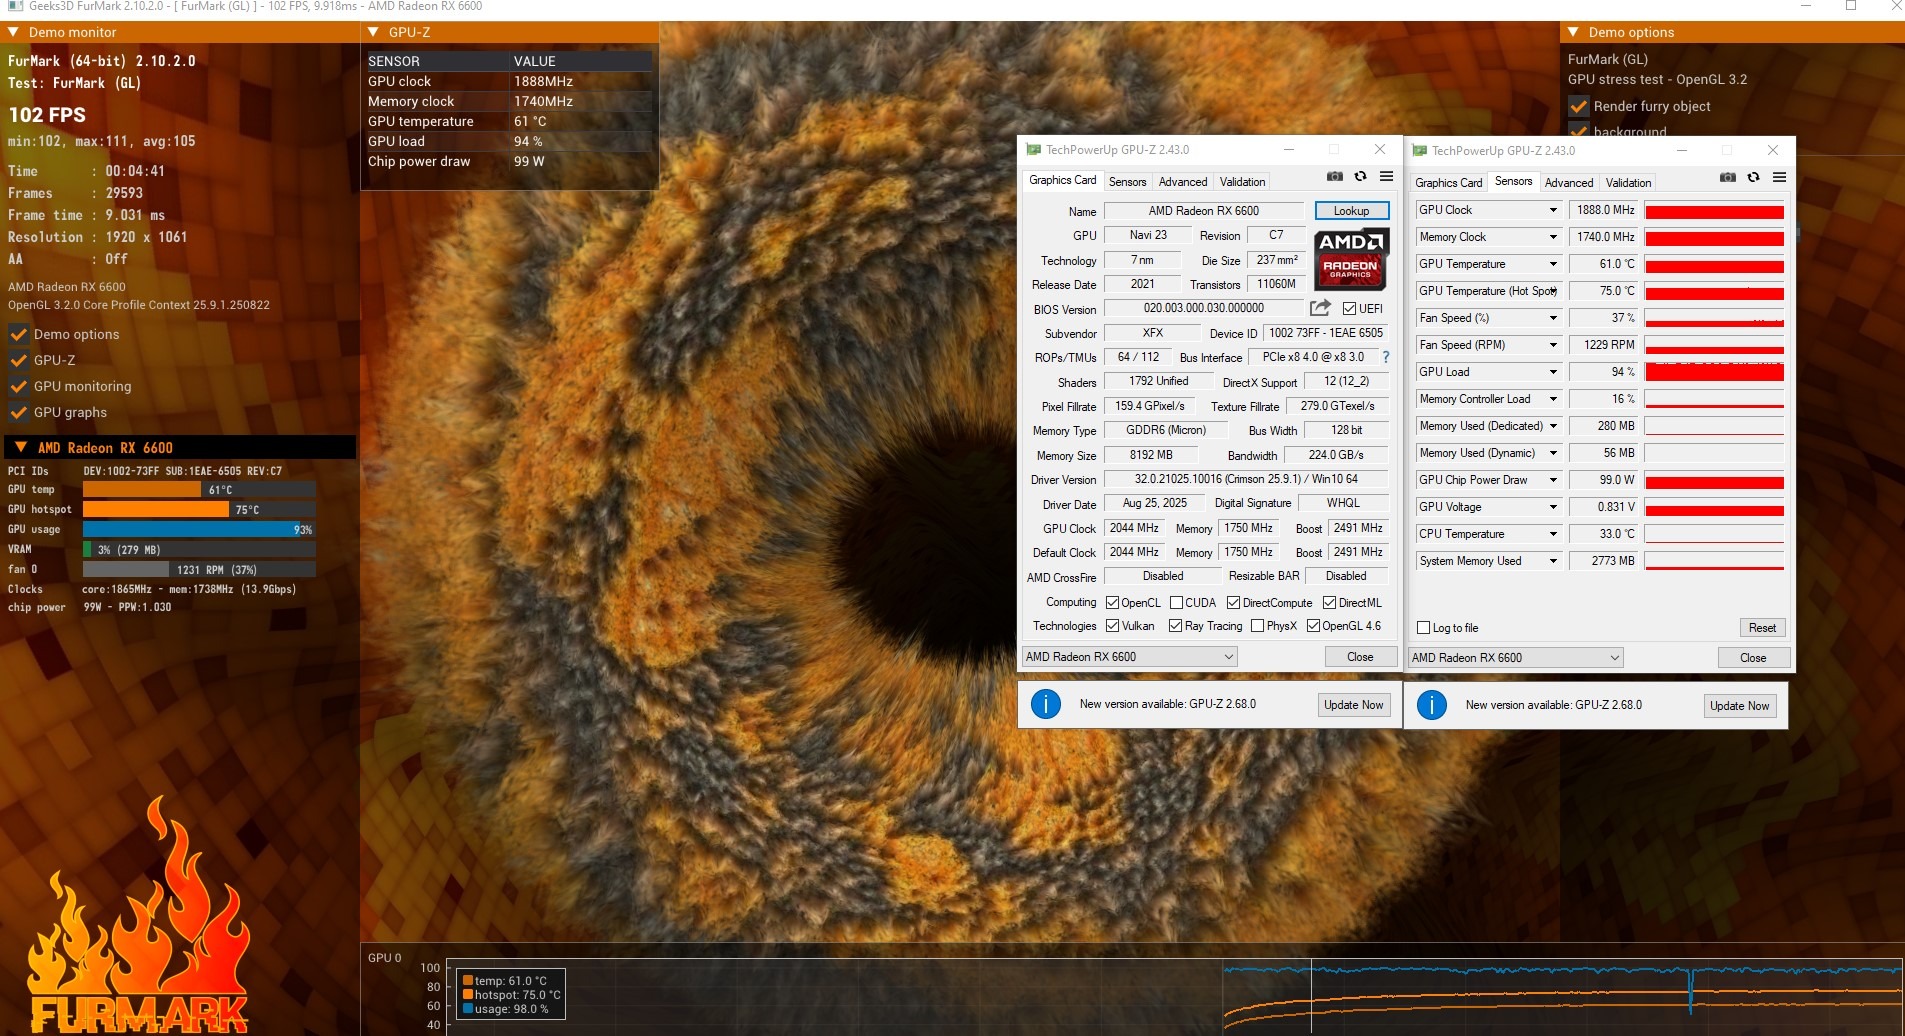Open the GPU Clock sensor dropdown
Viewport: 1905px width, 1036px height.
pyautogui.click(x=1553, y=210)
